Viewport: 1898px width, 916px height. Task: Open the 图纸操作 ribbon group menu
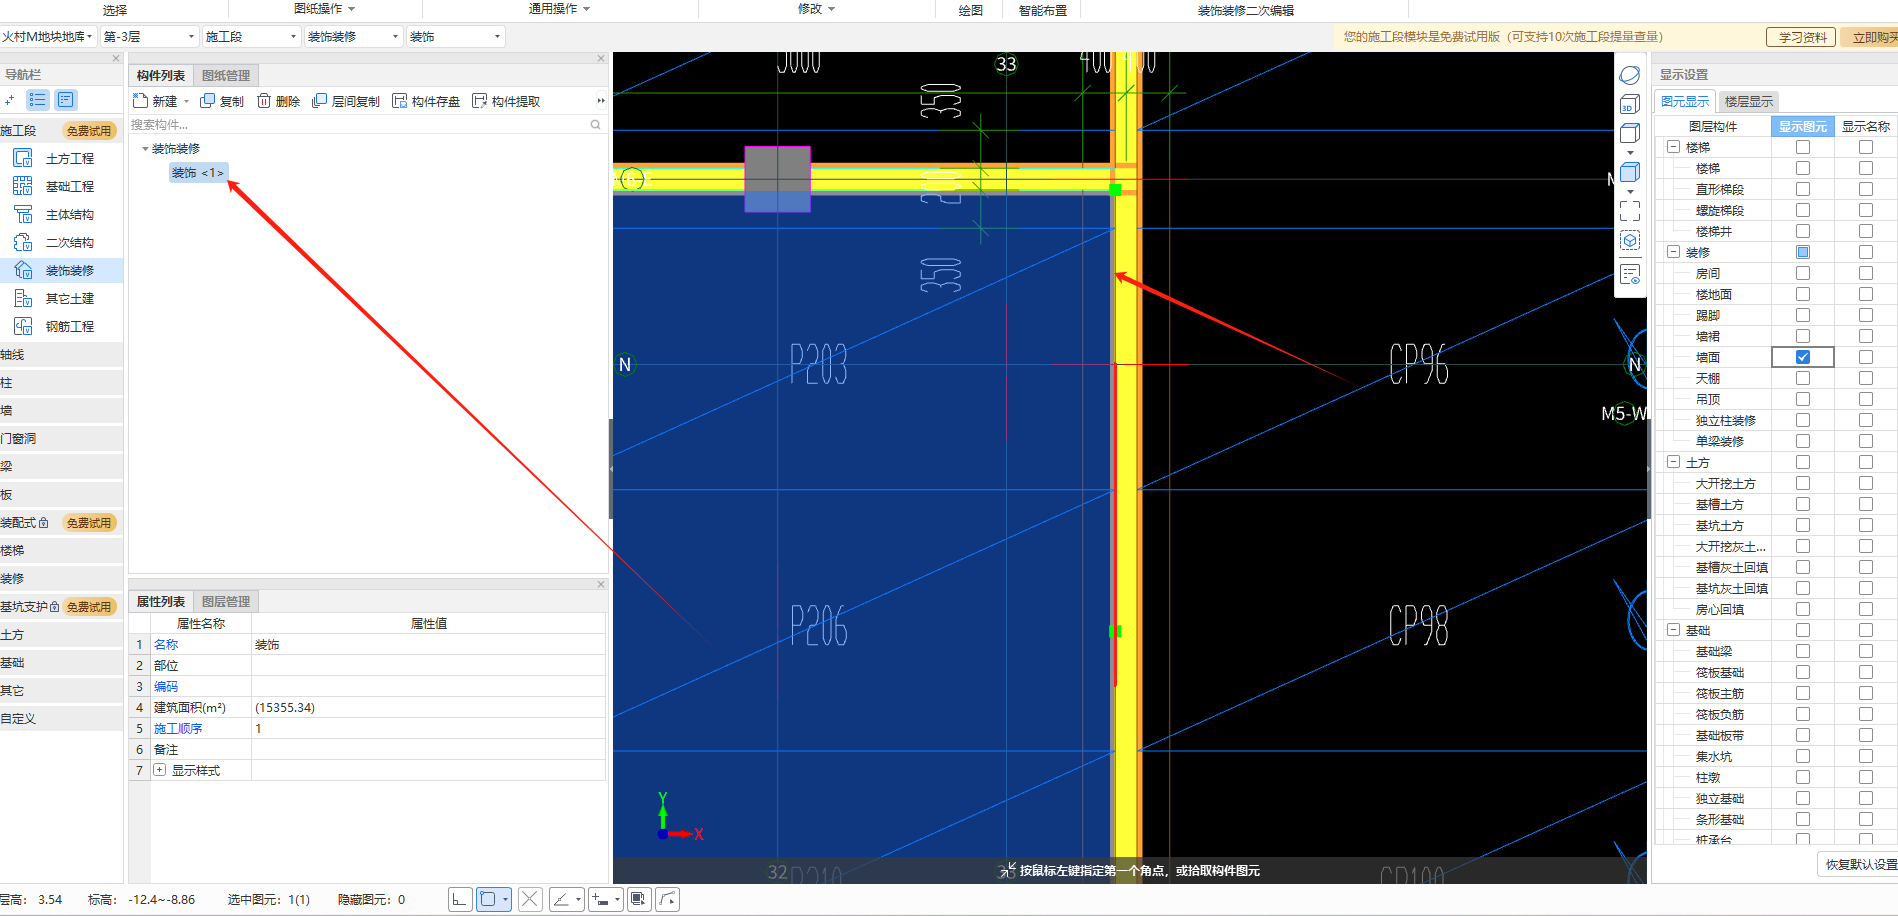pyautogui.click(x=325, y=9)
